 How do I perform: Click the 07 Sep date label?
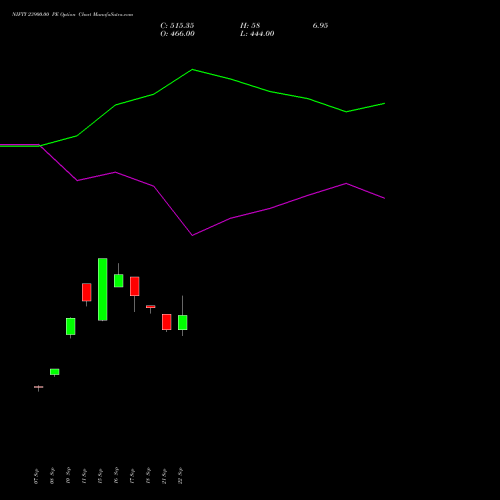[x=36, y=476]
